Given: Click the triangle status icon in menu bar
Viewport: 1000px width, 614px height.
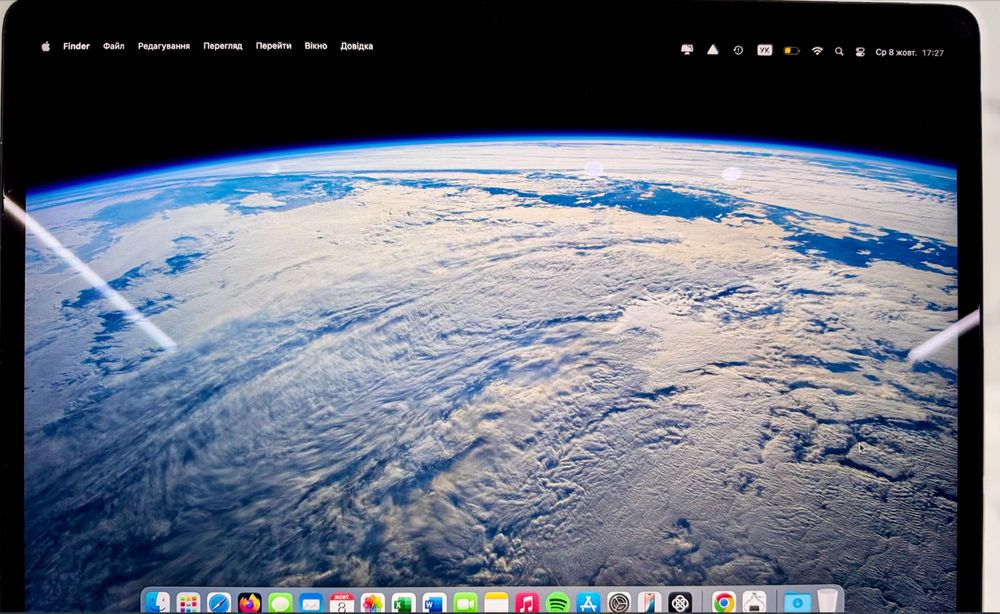Looking at the screenshot, I should coord(713,50).
